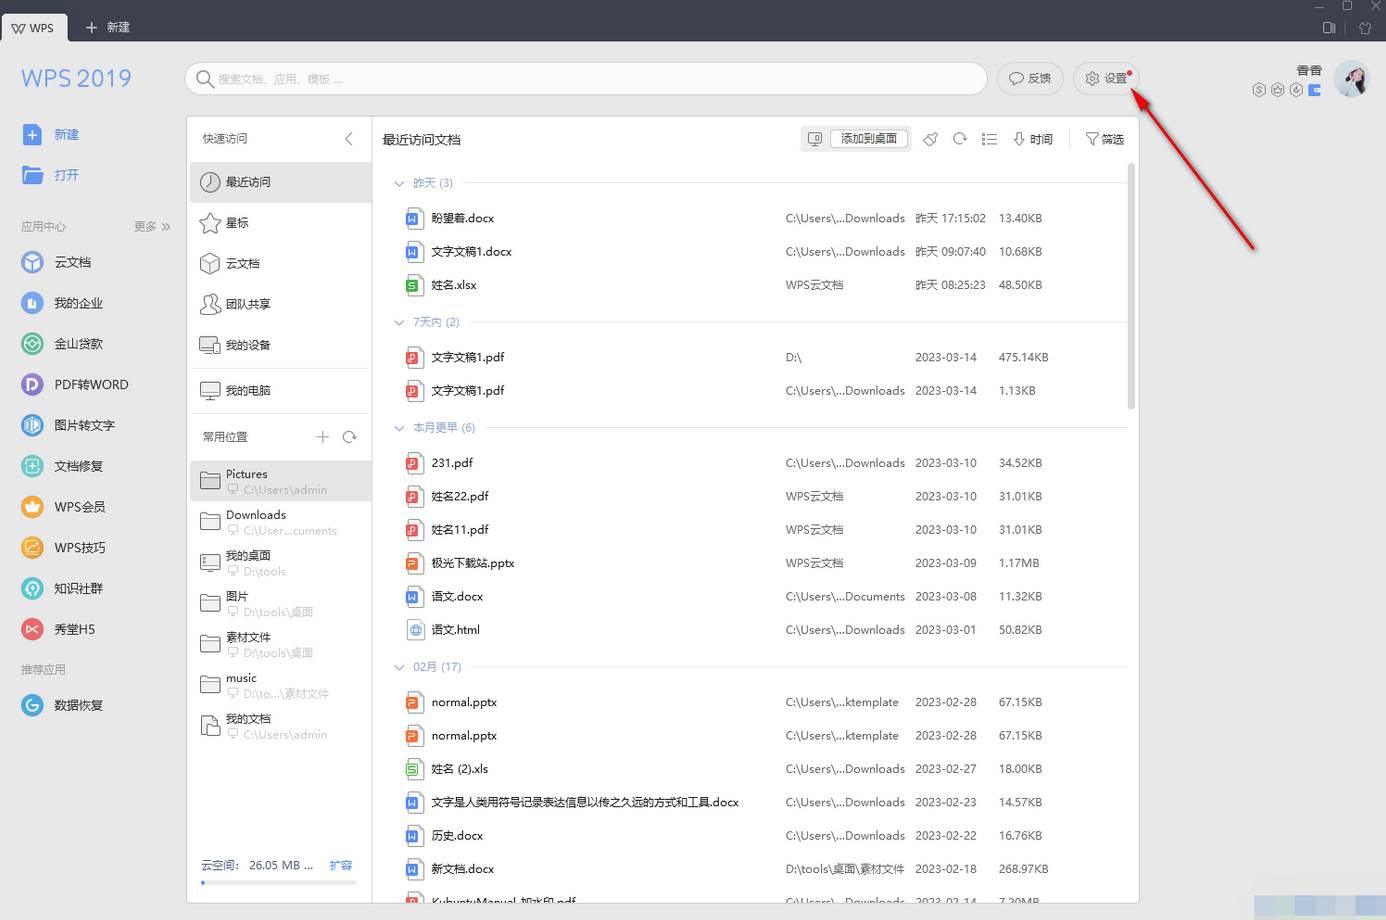Screen dimensions: 1386x920
Task: Click the 设置 gear button
Action: pyautogui.click(x=1106, y=78)
